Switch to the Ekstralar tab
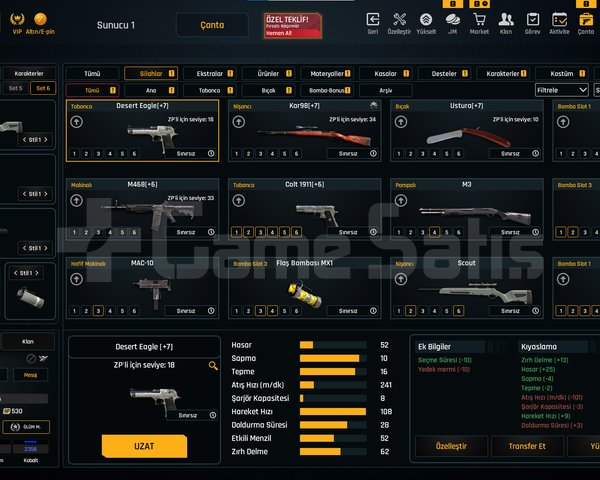600x480 pixels. coord(210,73)
